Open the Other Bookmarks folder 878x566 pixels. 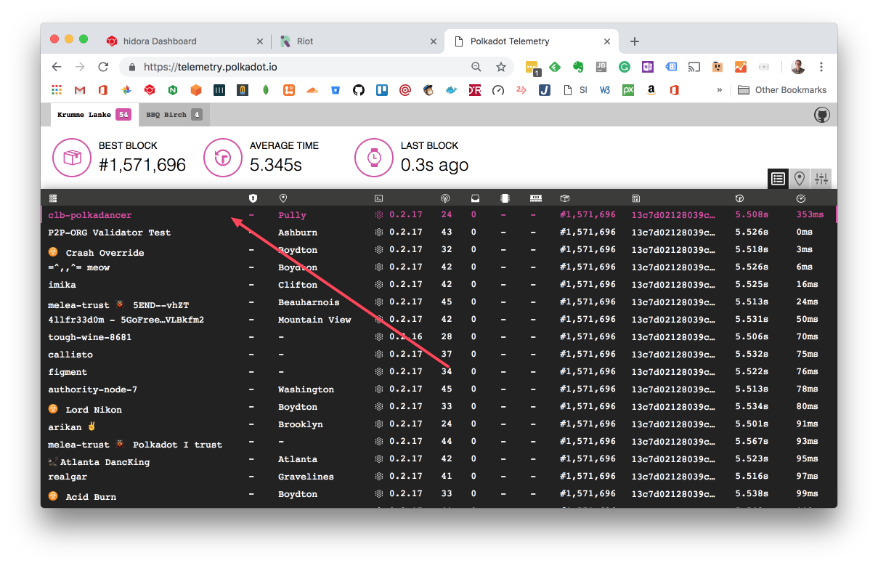(782, 90)
